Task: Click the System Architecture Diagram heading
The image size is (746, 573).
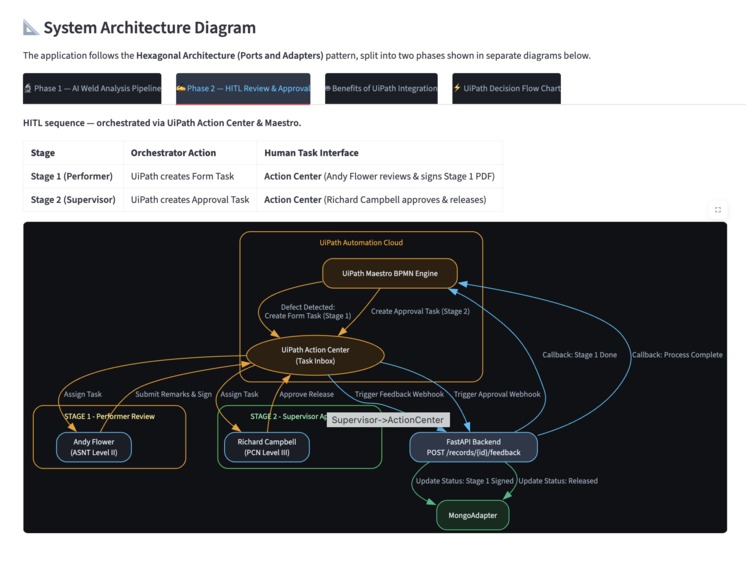Action: click(150, 28)
